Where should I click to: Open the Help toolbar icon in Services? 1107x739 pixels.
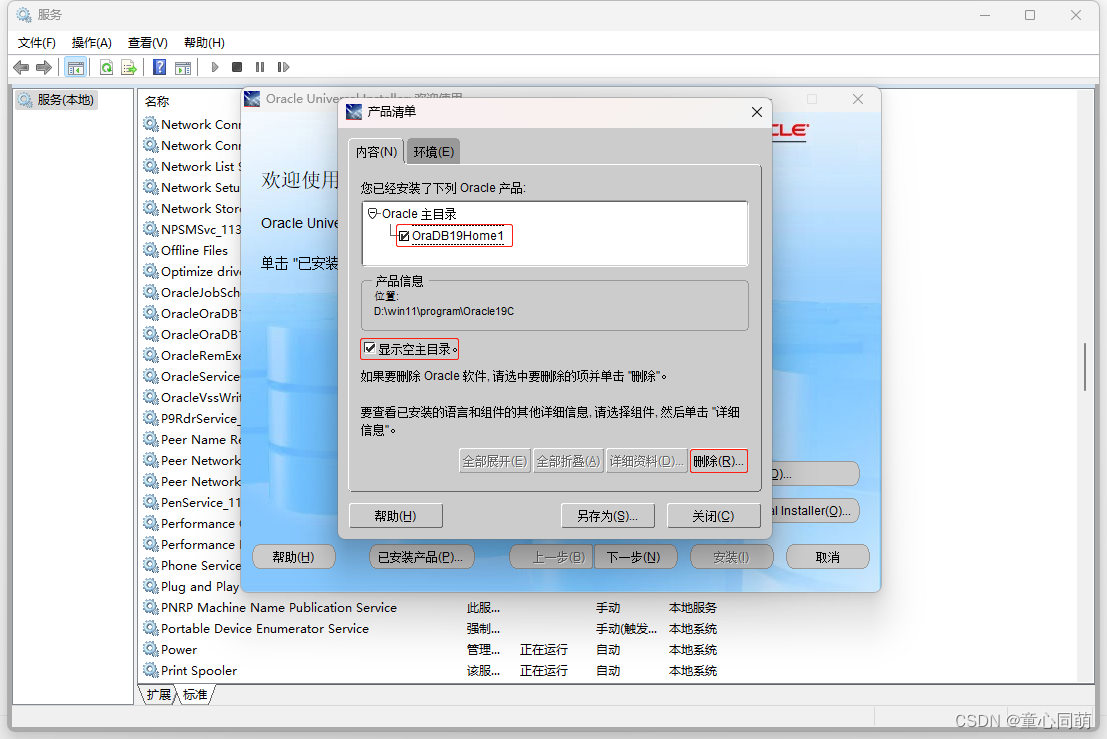click(160, 67)
